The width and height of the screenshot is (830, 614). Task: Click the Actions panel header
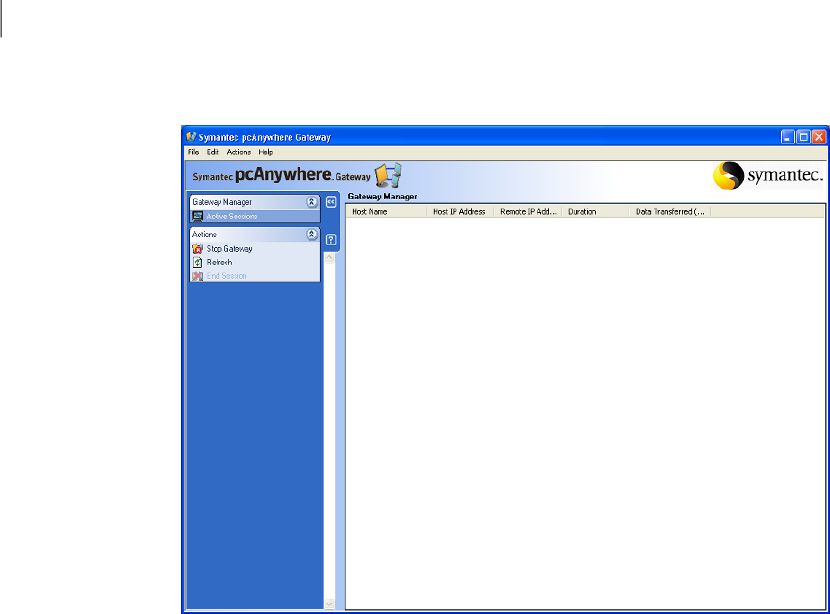[255, 234]
